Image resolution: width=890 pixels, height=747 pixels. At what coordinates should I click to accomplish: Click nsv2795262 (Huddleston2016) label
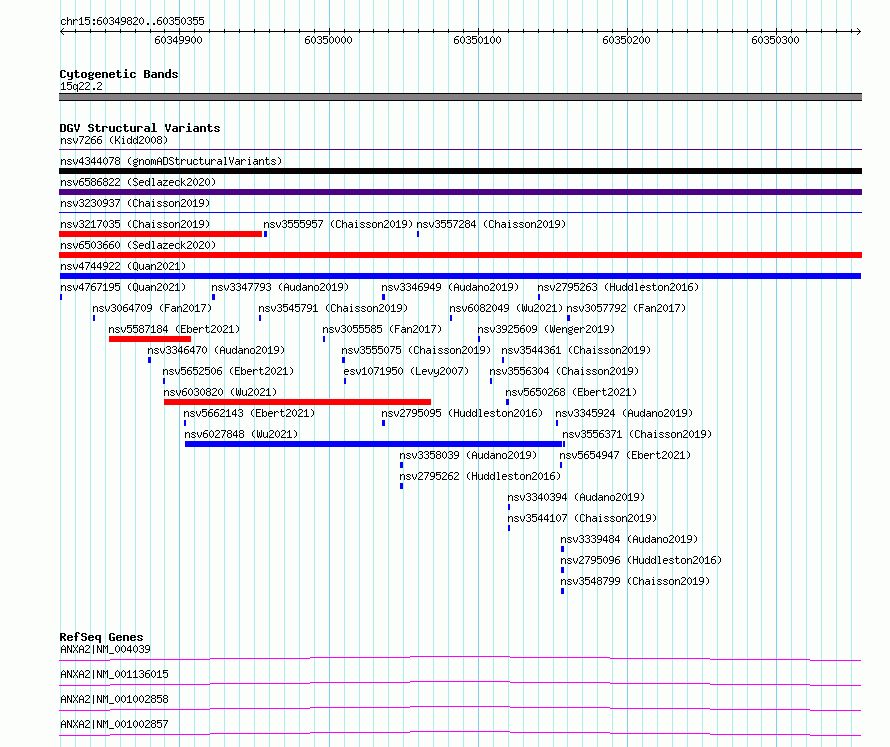click(480, 476)
